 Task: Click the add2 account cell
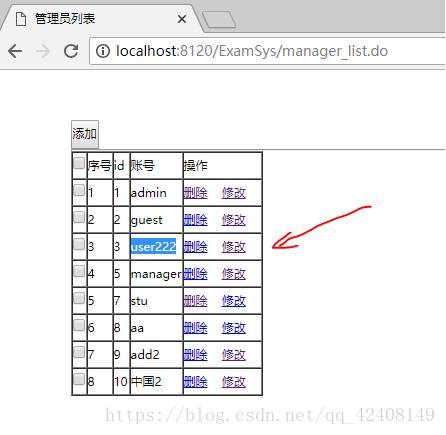tap(156, 355)
